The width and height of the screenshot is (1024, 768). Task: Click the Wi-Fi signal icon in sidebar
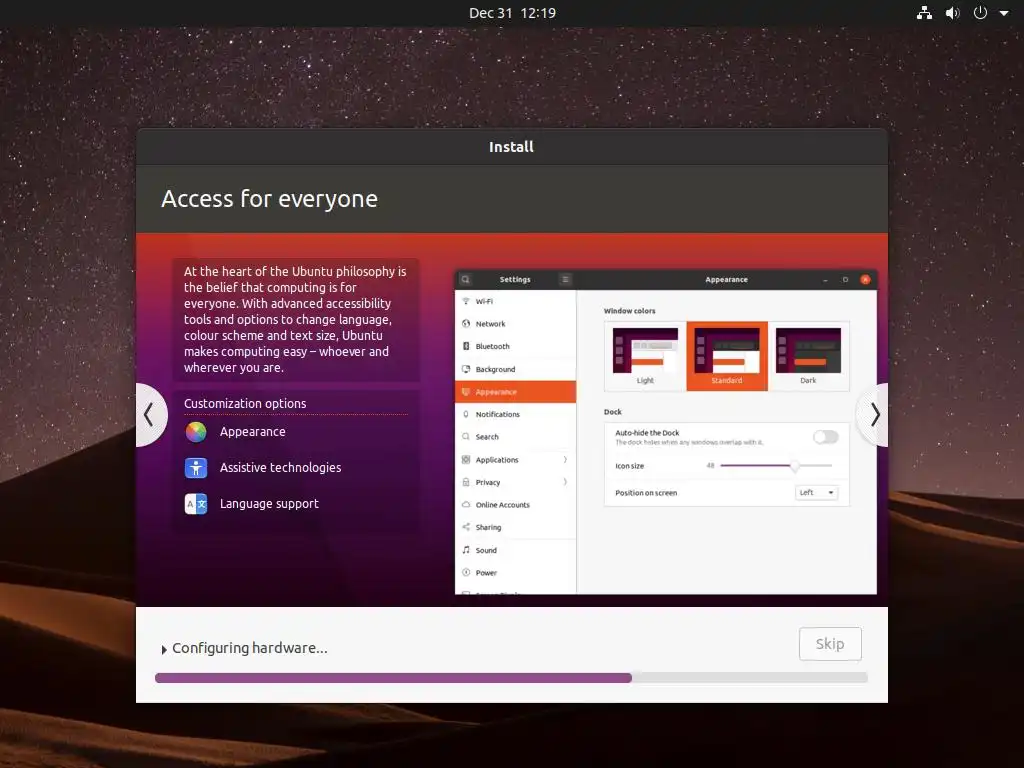(466, 301)
